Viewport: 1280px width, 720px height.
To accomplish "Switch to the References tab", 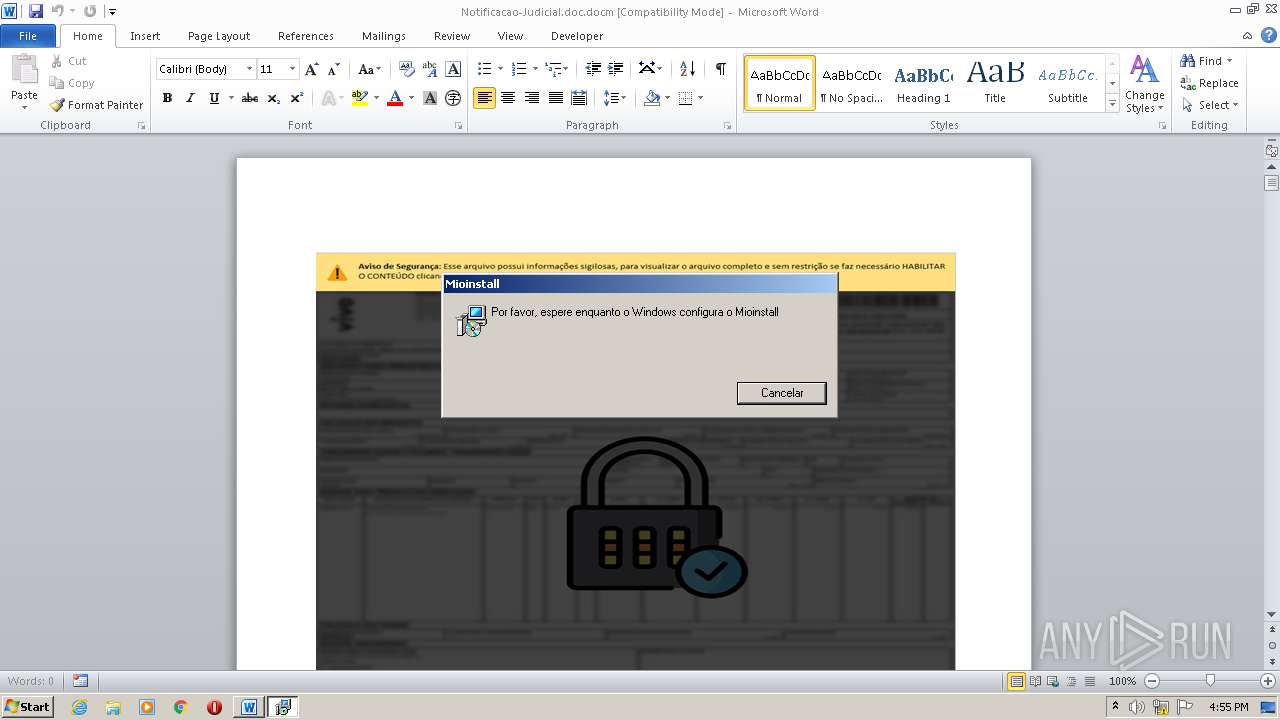I will coord(306,36).
